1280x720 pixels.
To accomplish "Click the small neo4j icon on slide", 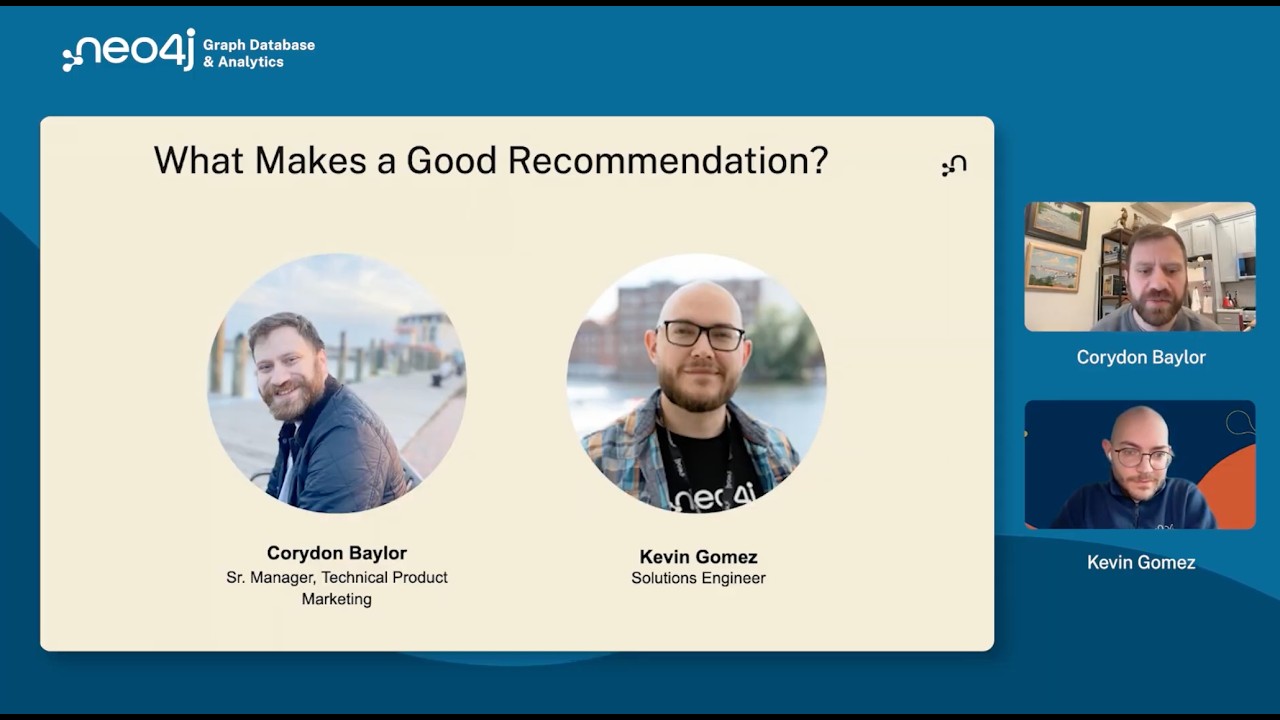I will click(954, 165).
